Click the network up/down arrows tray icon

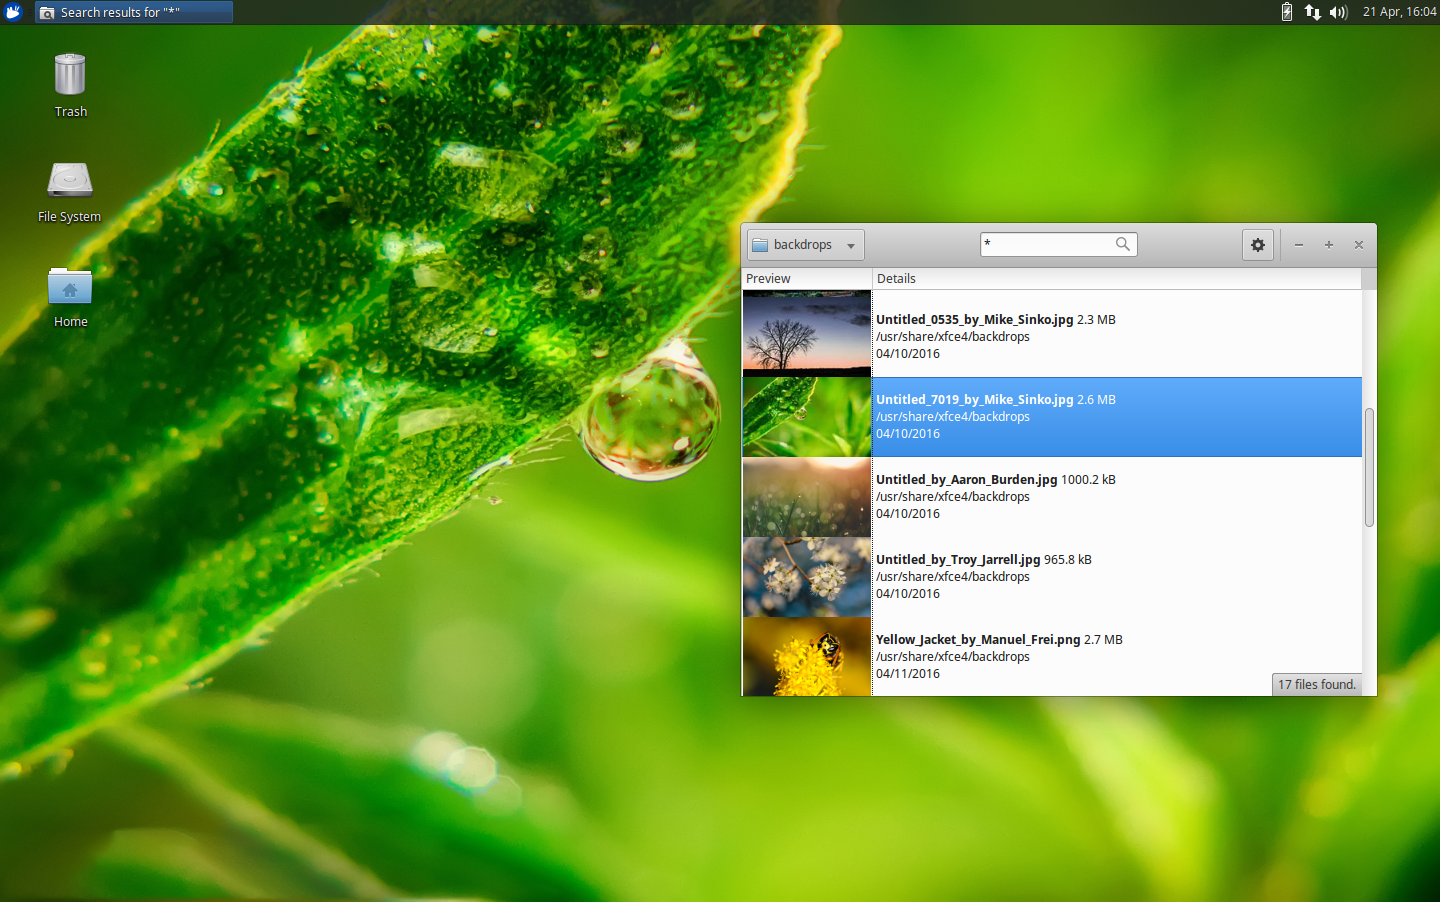coord(1312,12)
